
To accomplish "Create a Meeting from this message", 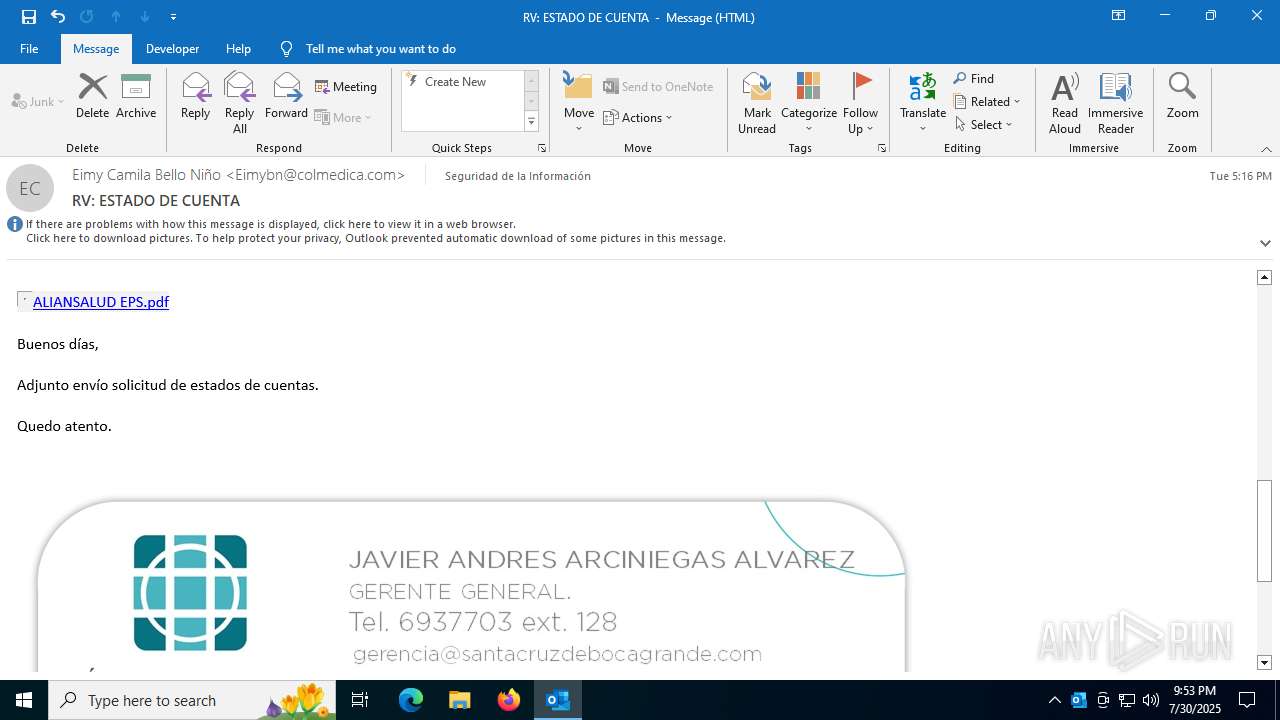I will [346, 87].
